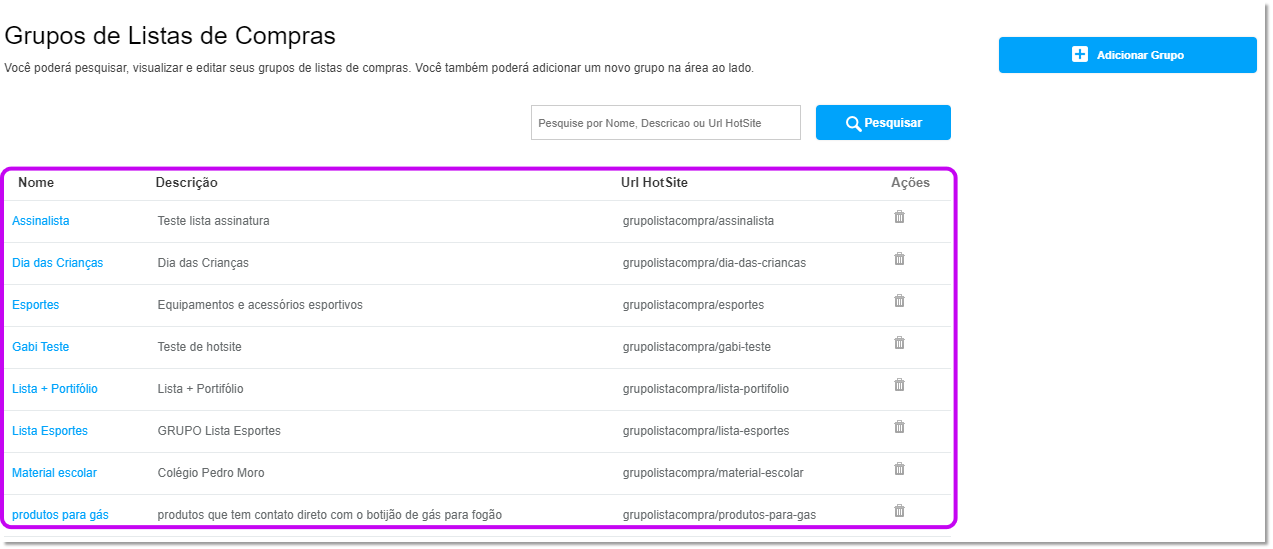The height and width of the screenshot is (549, 1273).
Task: Delete Lista + Portifólio using trash icon
Action: (899, 385)
